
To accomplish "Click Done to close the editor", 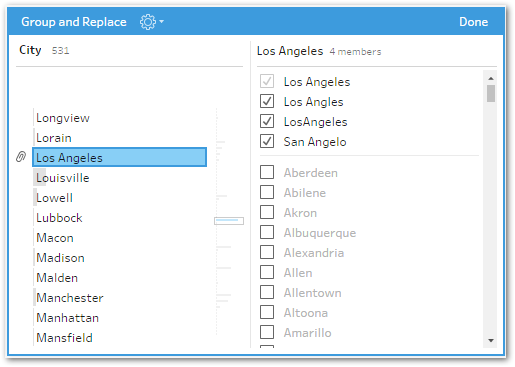I will click(x=473, y=22).
